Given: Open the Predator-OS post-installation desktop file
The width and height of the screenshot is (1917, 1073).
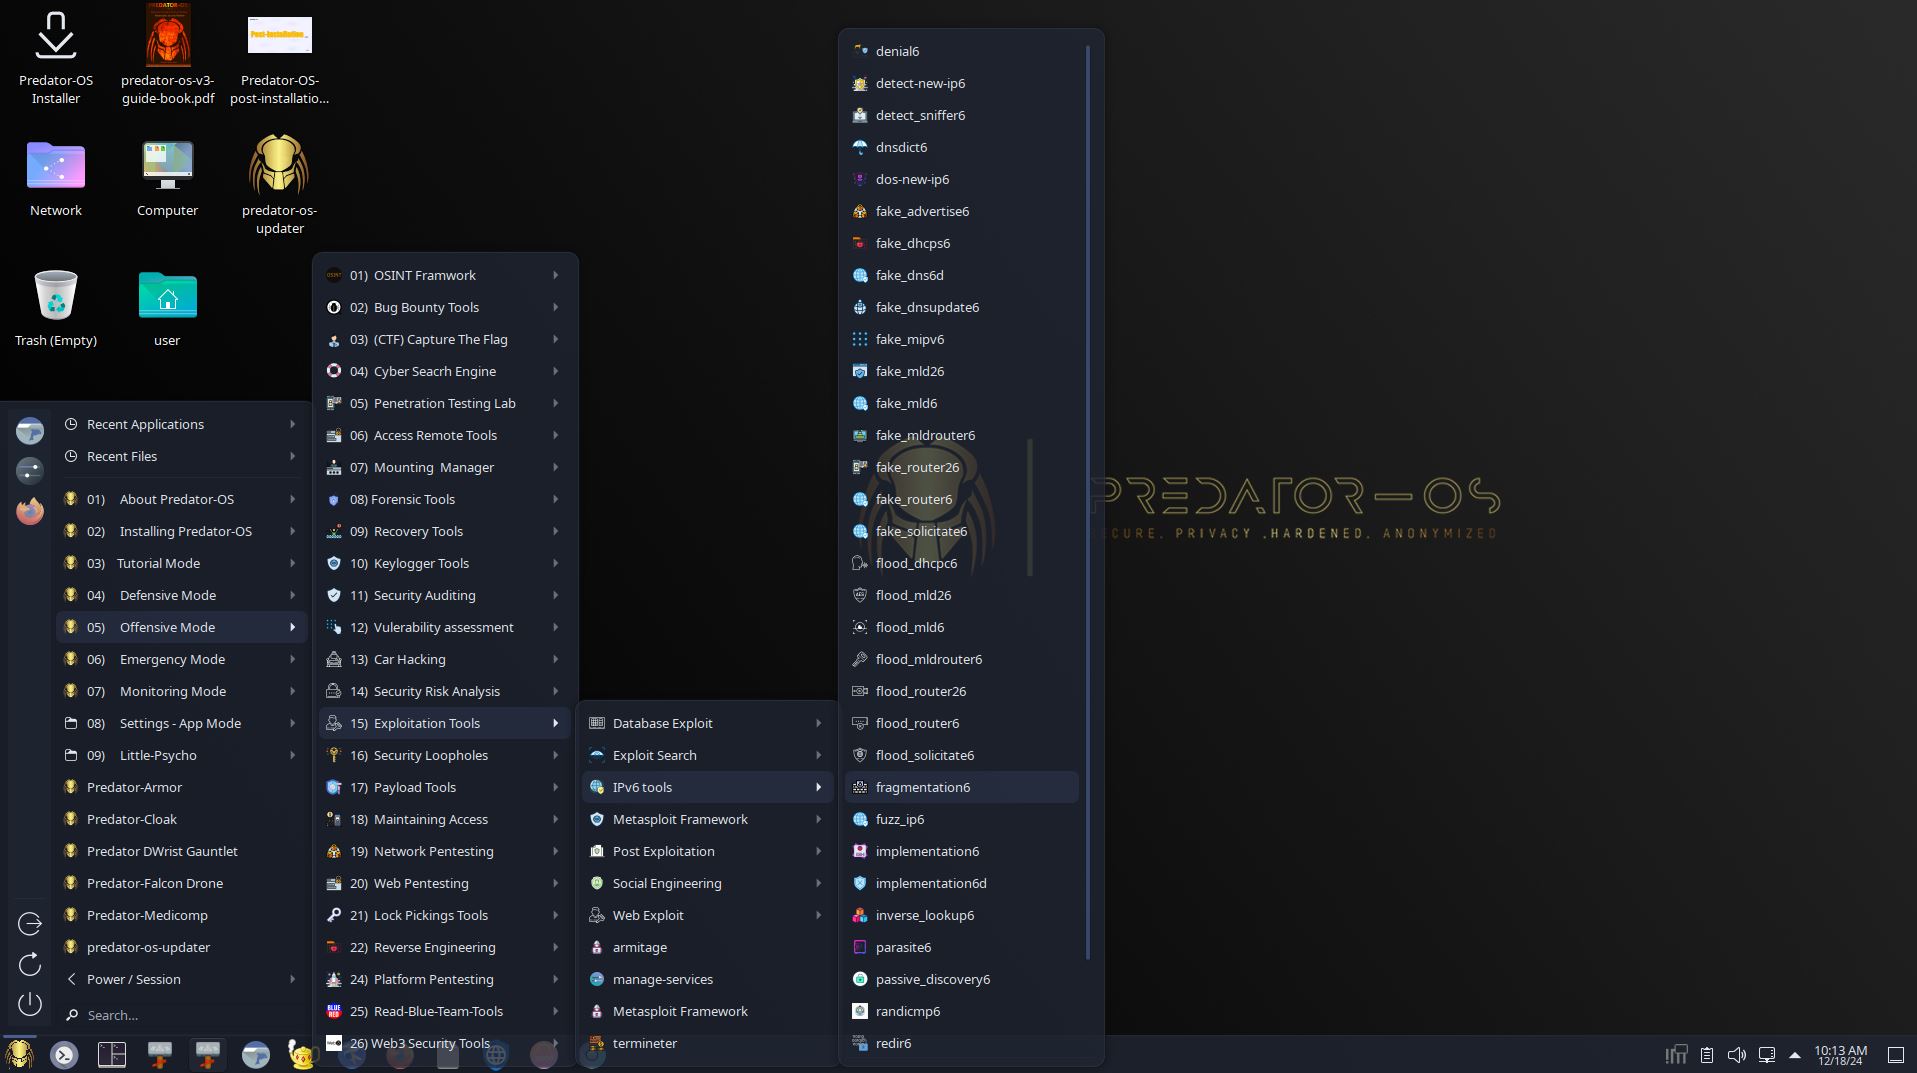Looking at the screenshot, I should (x=279, y=58).
